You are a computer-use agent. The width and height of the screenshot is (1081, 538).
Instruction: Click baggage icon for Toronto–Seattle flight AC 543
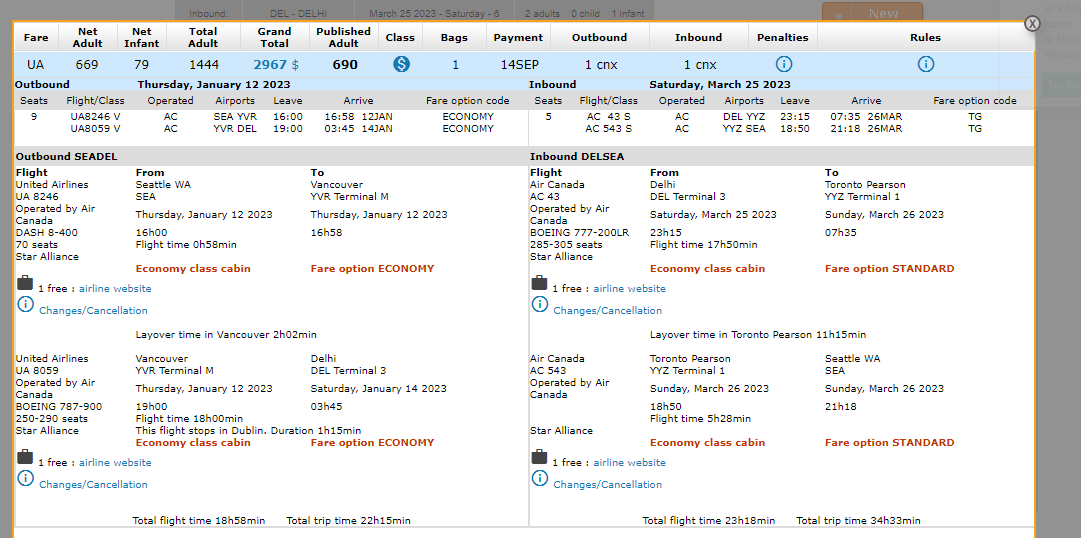pyautogui.click(x=540, y=459)
